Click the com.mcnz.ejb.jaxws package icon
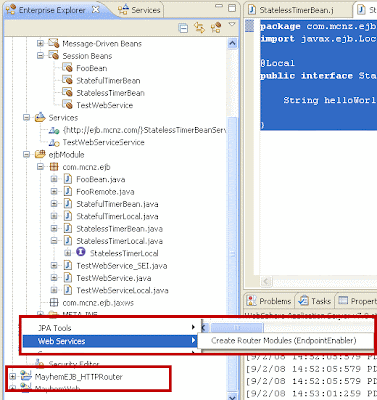Viewport: 377px width, 400px height. 54,302
